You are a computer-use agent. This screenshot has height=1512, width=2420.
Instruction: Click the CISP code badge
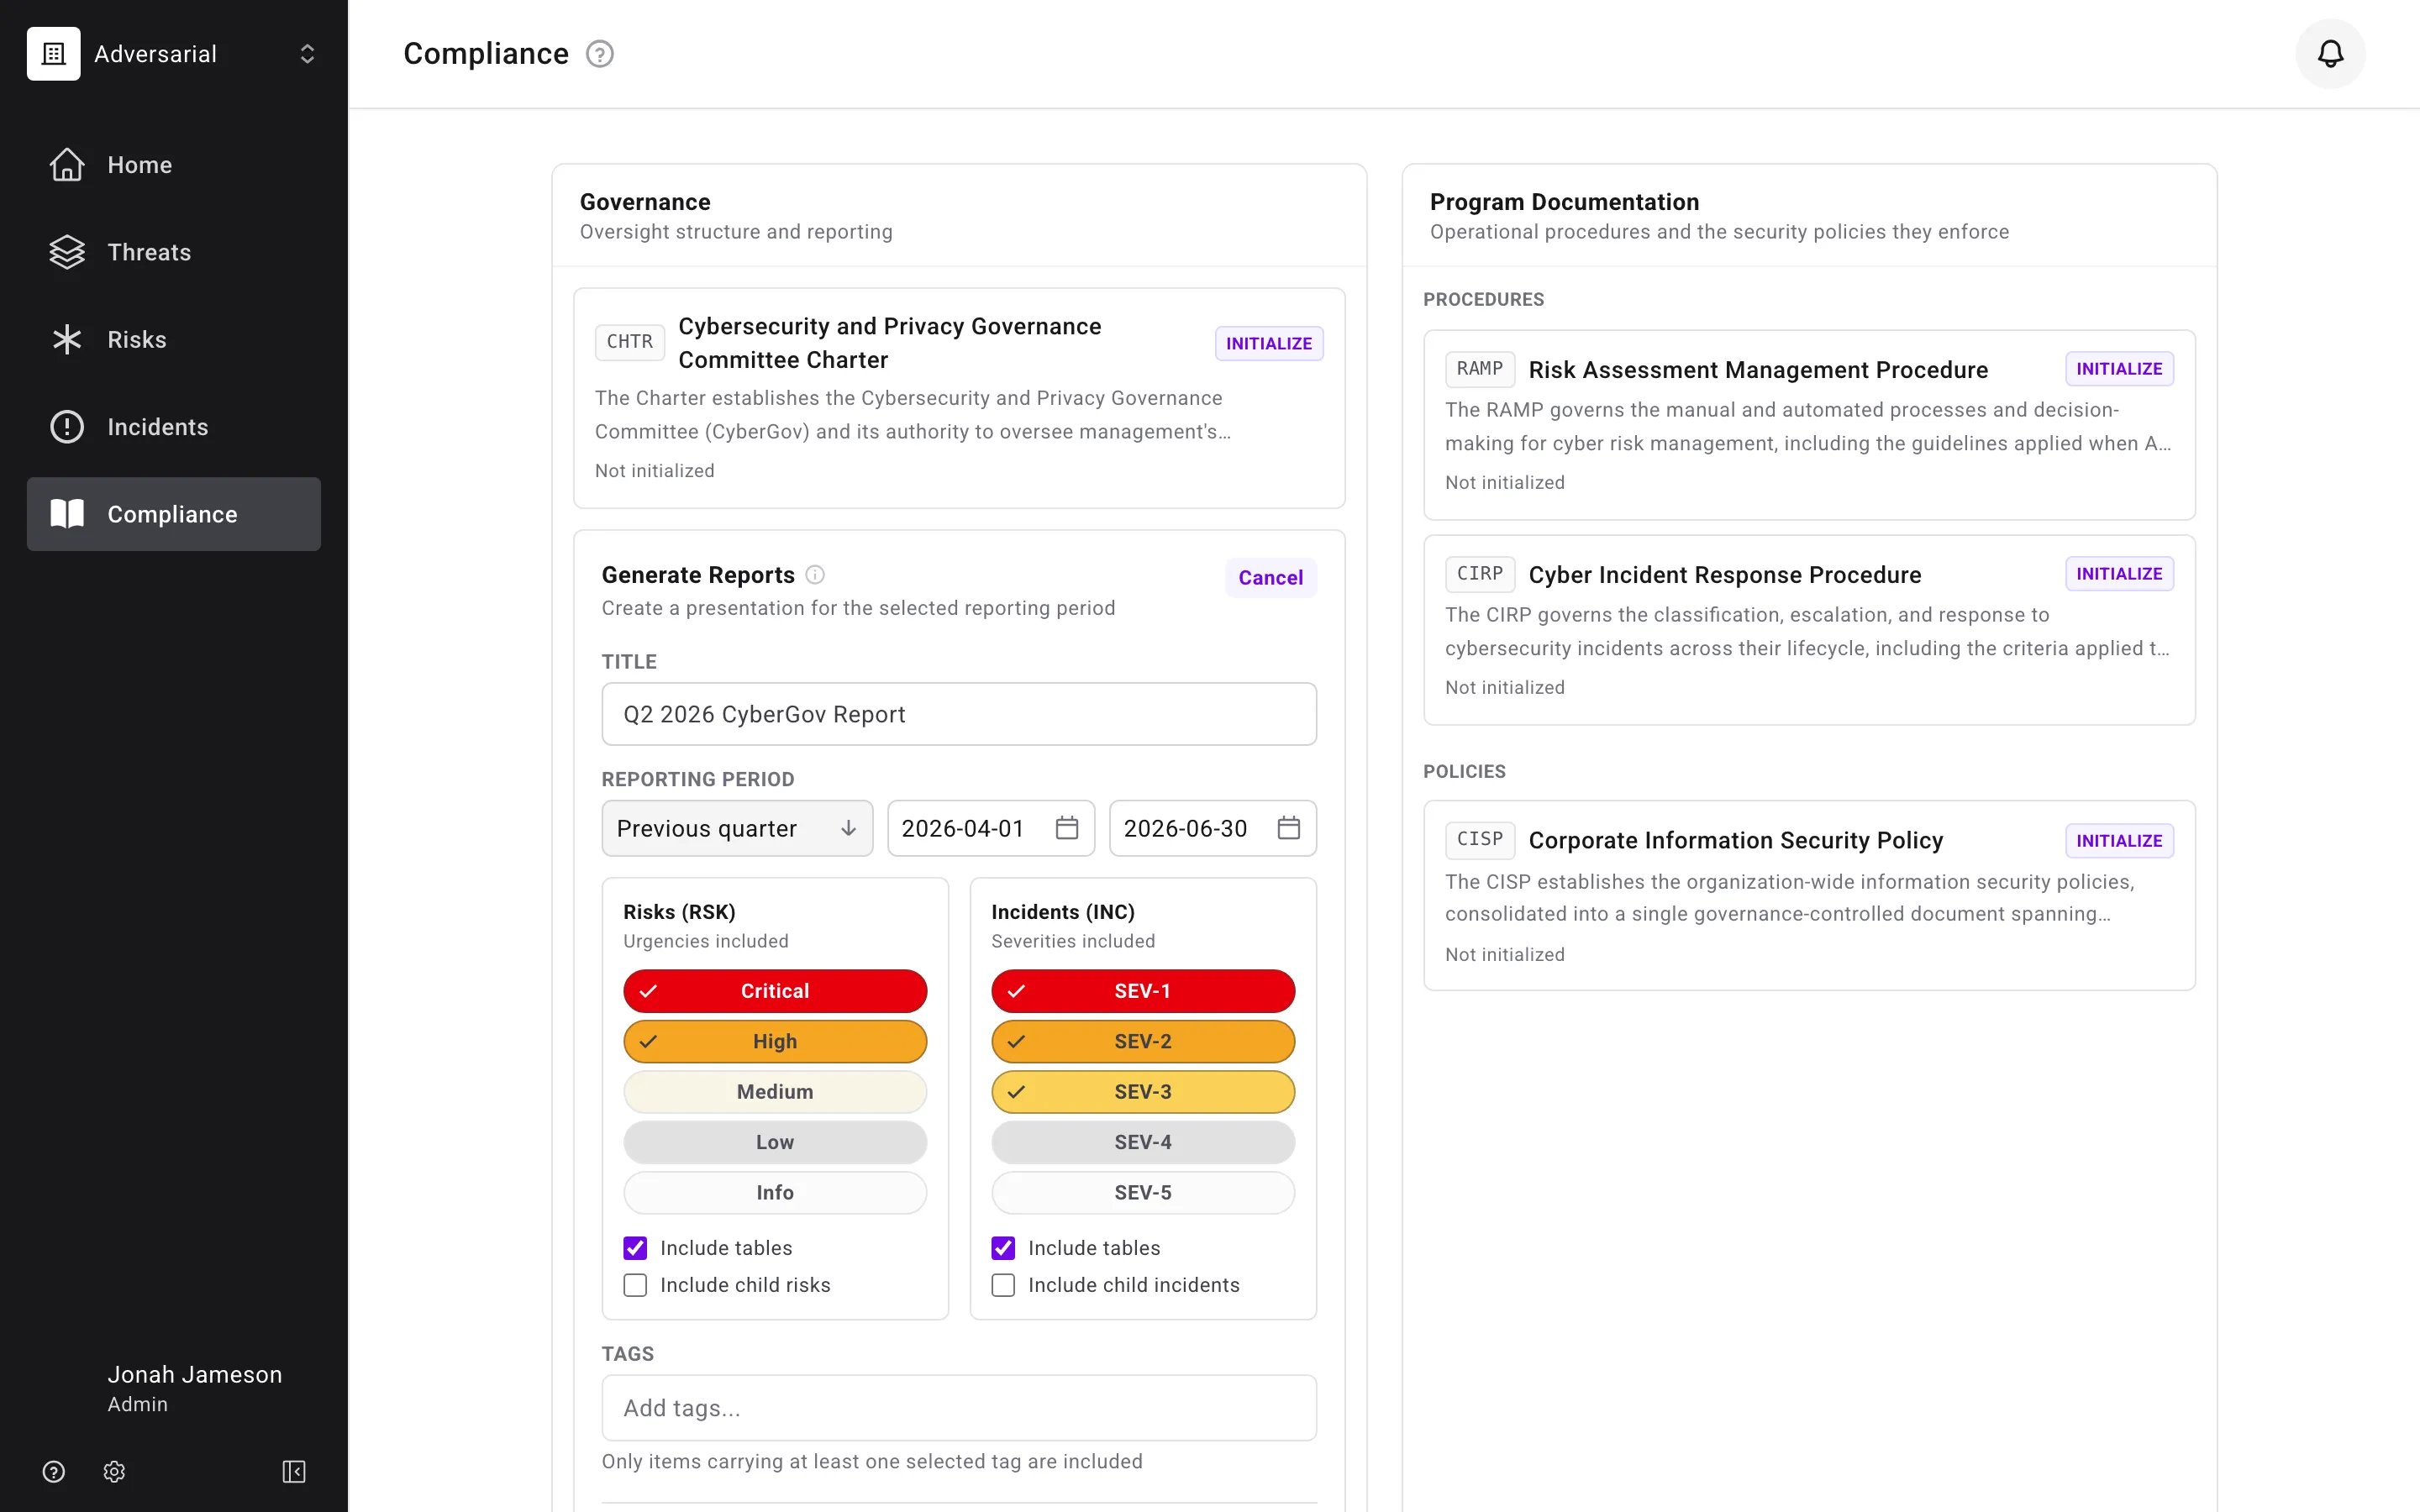1480,840
